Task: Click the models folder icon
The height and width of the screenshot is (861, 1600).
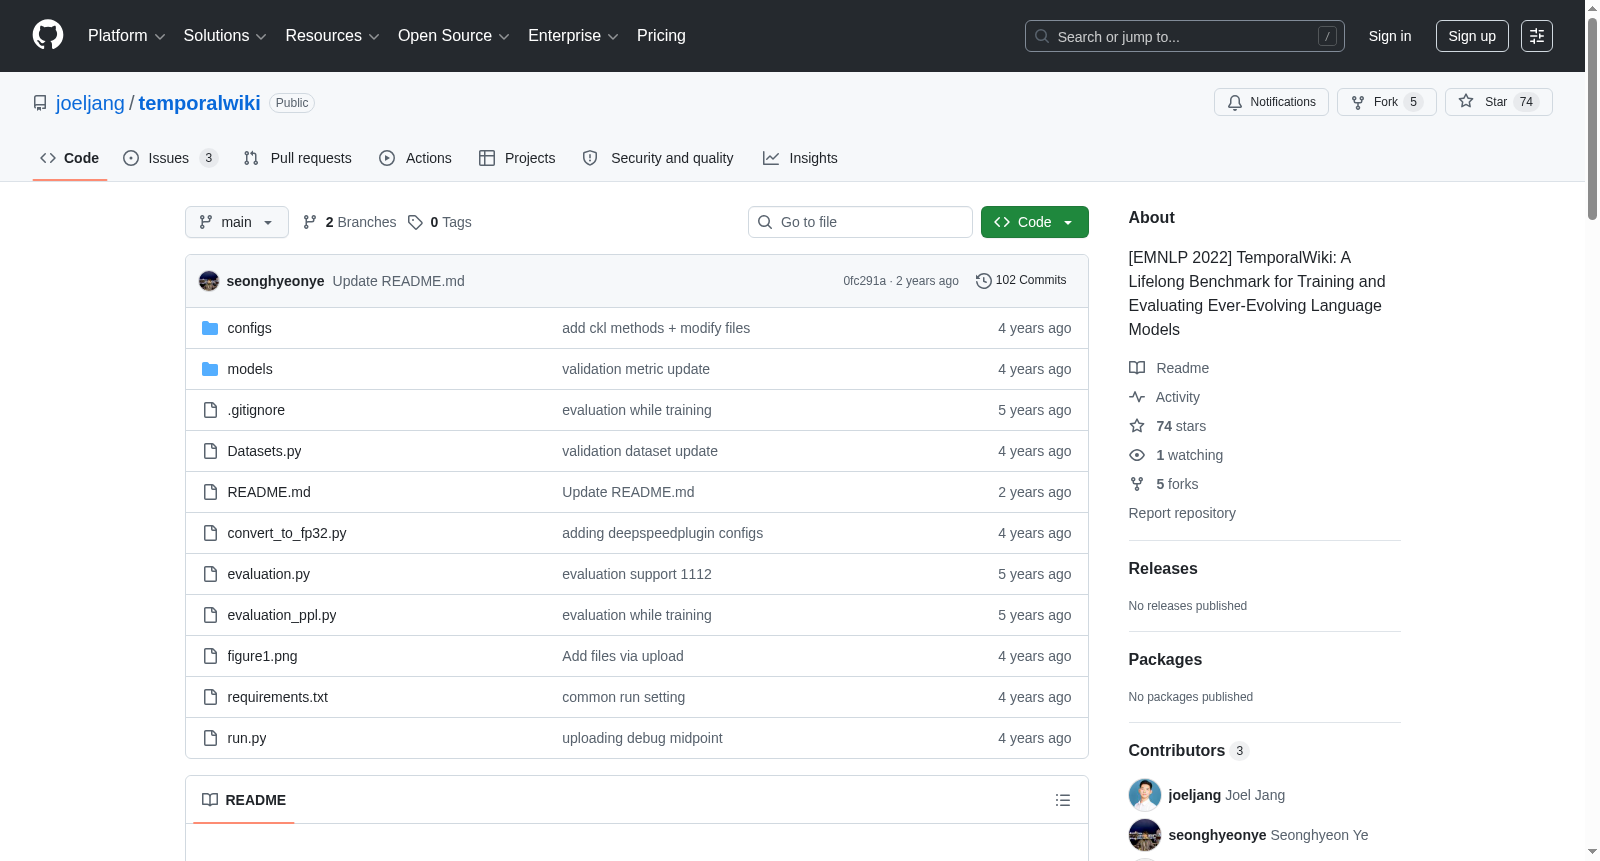Action: [210, 369]
